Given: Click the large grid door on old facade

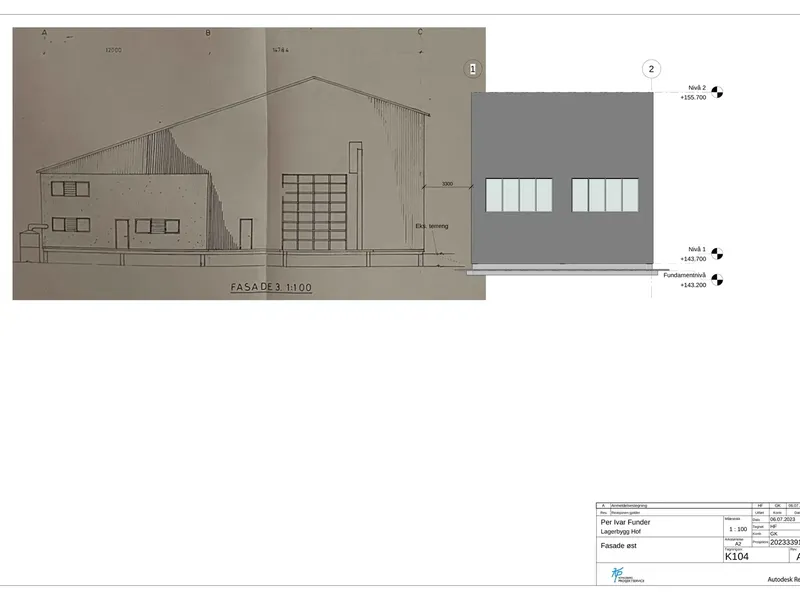Looking at the screenshot, I should pos(315,212).
